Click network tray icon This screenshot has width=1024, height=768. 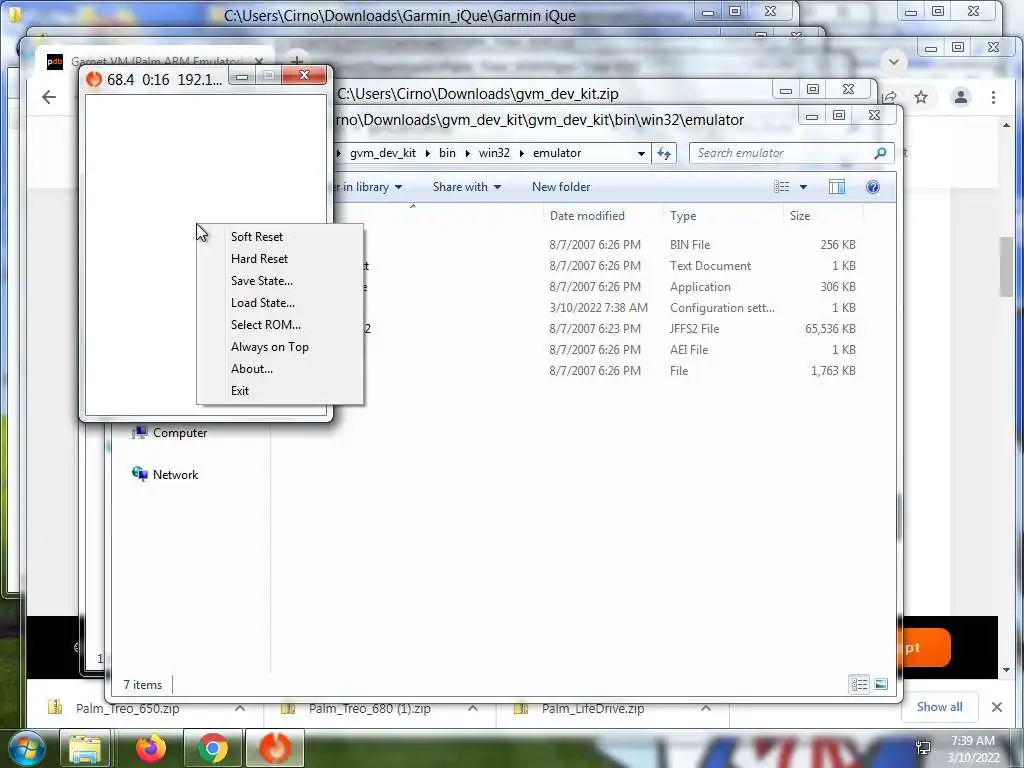923,748
